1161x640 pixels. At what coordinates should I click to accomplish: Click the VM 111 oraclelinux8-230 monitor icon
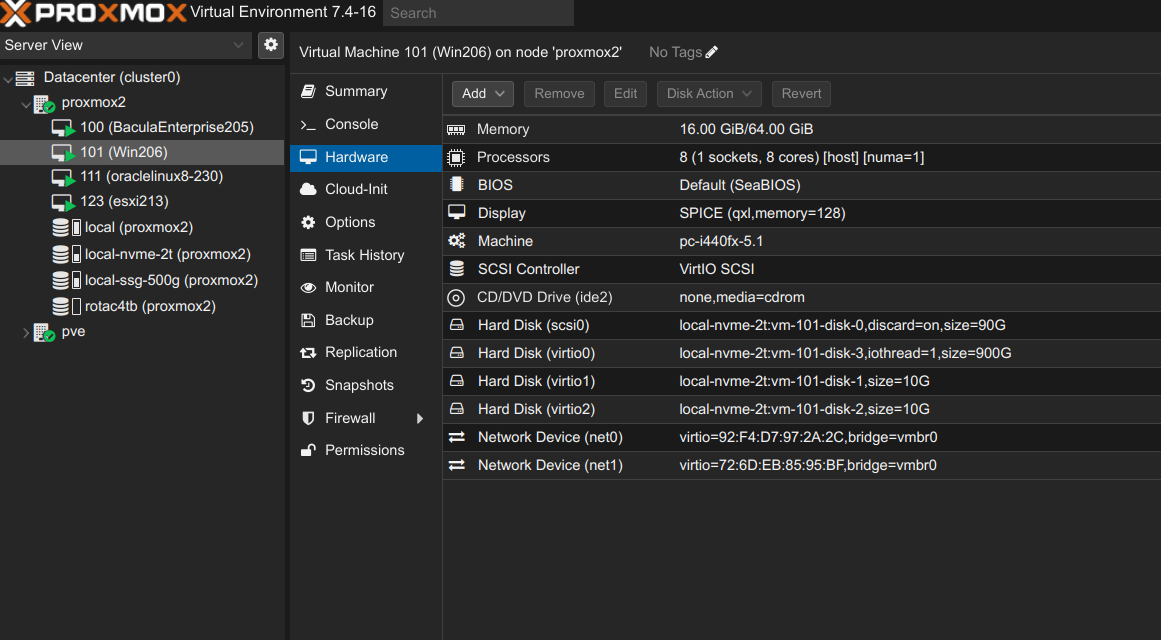coord(63,177)
